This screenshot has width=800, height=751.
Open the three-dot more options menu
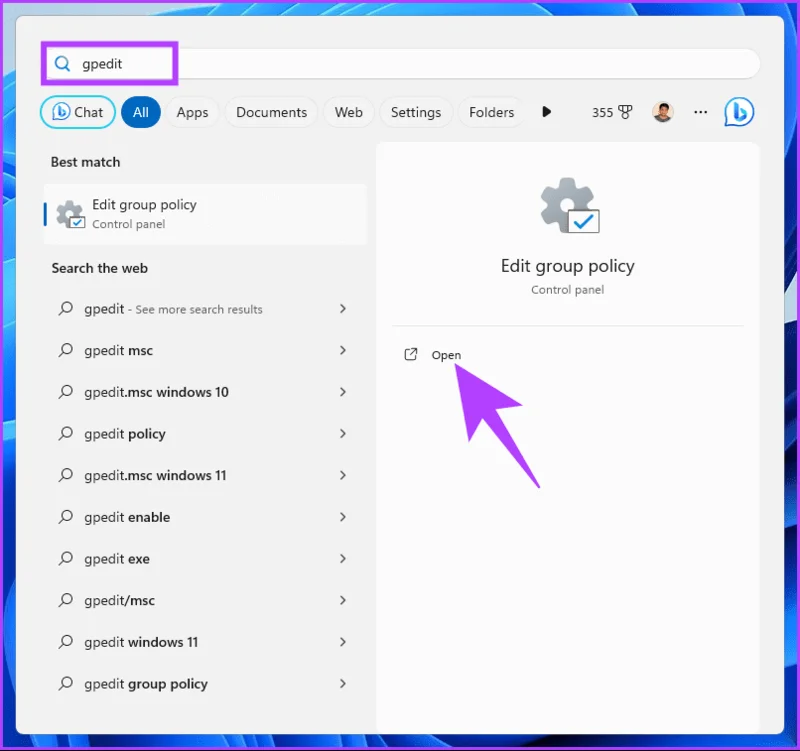pyautogui.click(x=701, y=112)
